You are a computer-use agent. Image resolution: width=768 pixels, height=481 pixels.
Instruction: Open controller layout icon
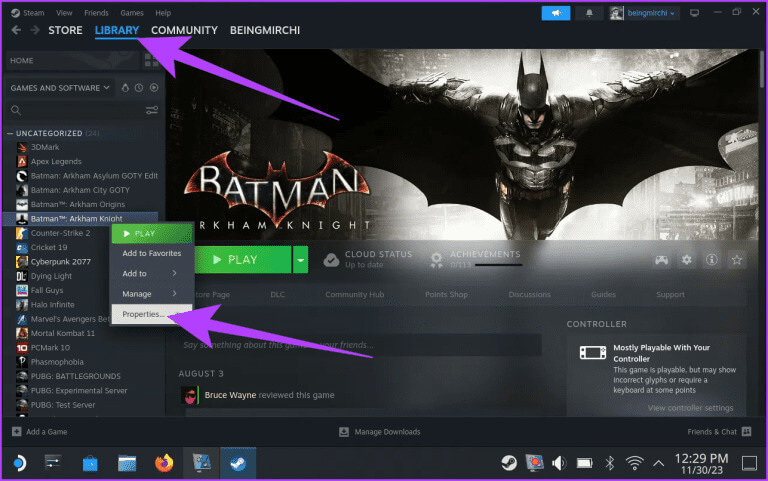click(x=661, y=260)
